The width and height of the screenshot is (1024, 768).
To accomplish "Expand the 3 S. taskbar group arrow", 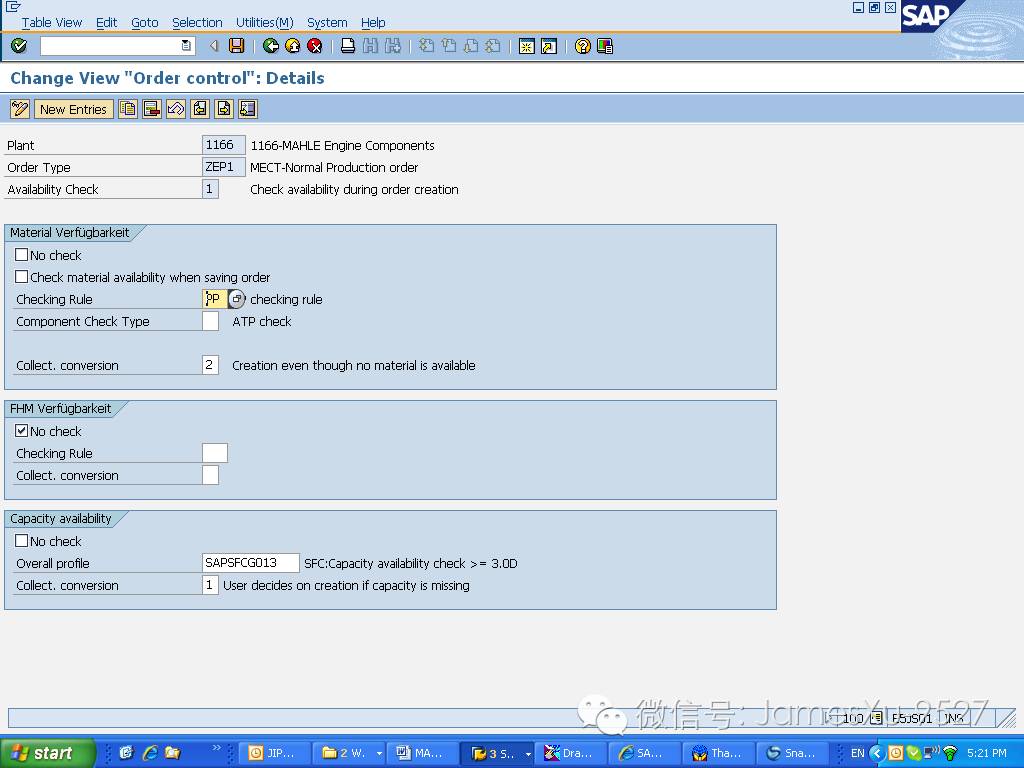I will tap(528, 753).
